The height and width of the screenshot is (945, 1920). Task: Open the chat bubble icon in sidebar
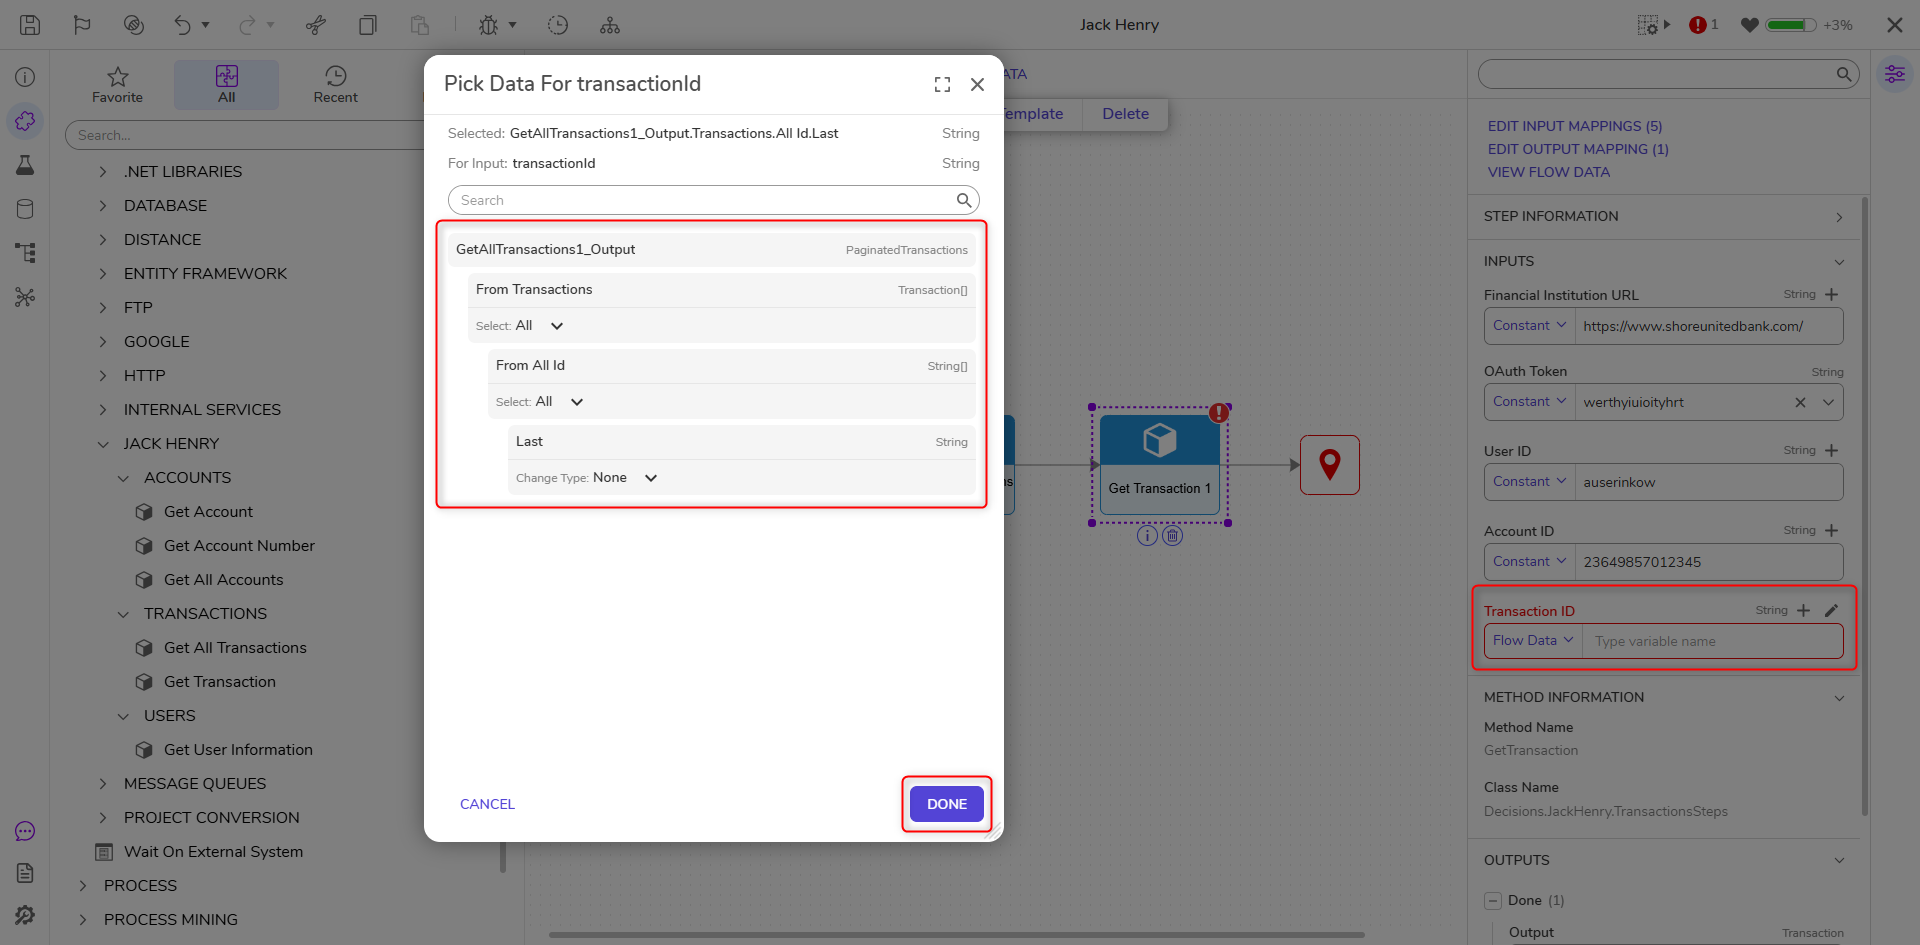tap(25, 831)
